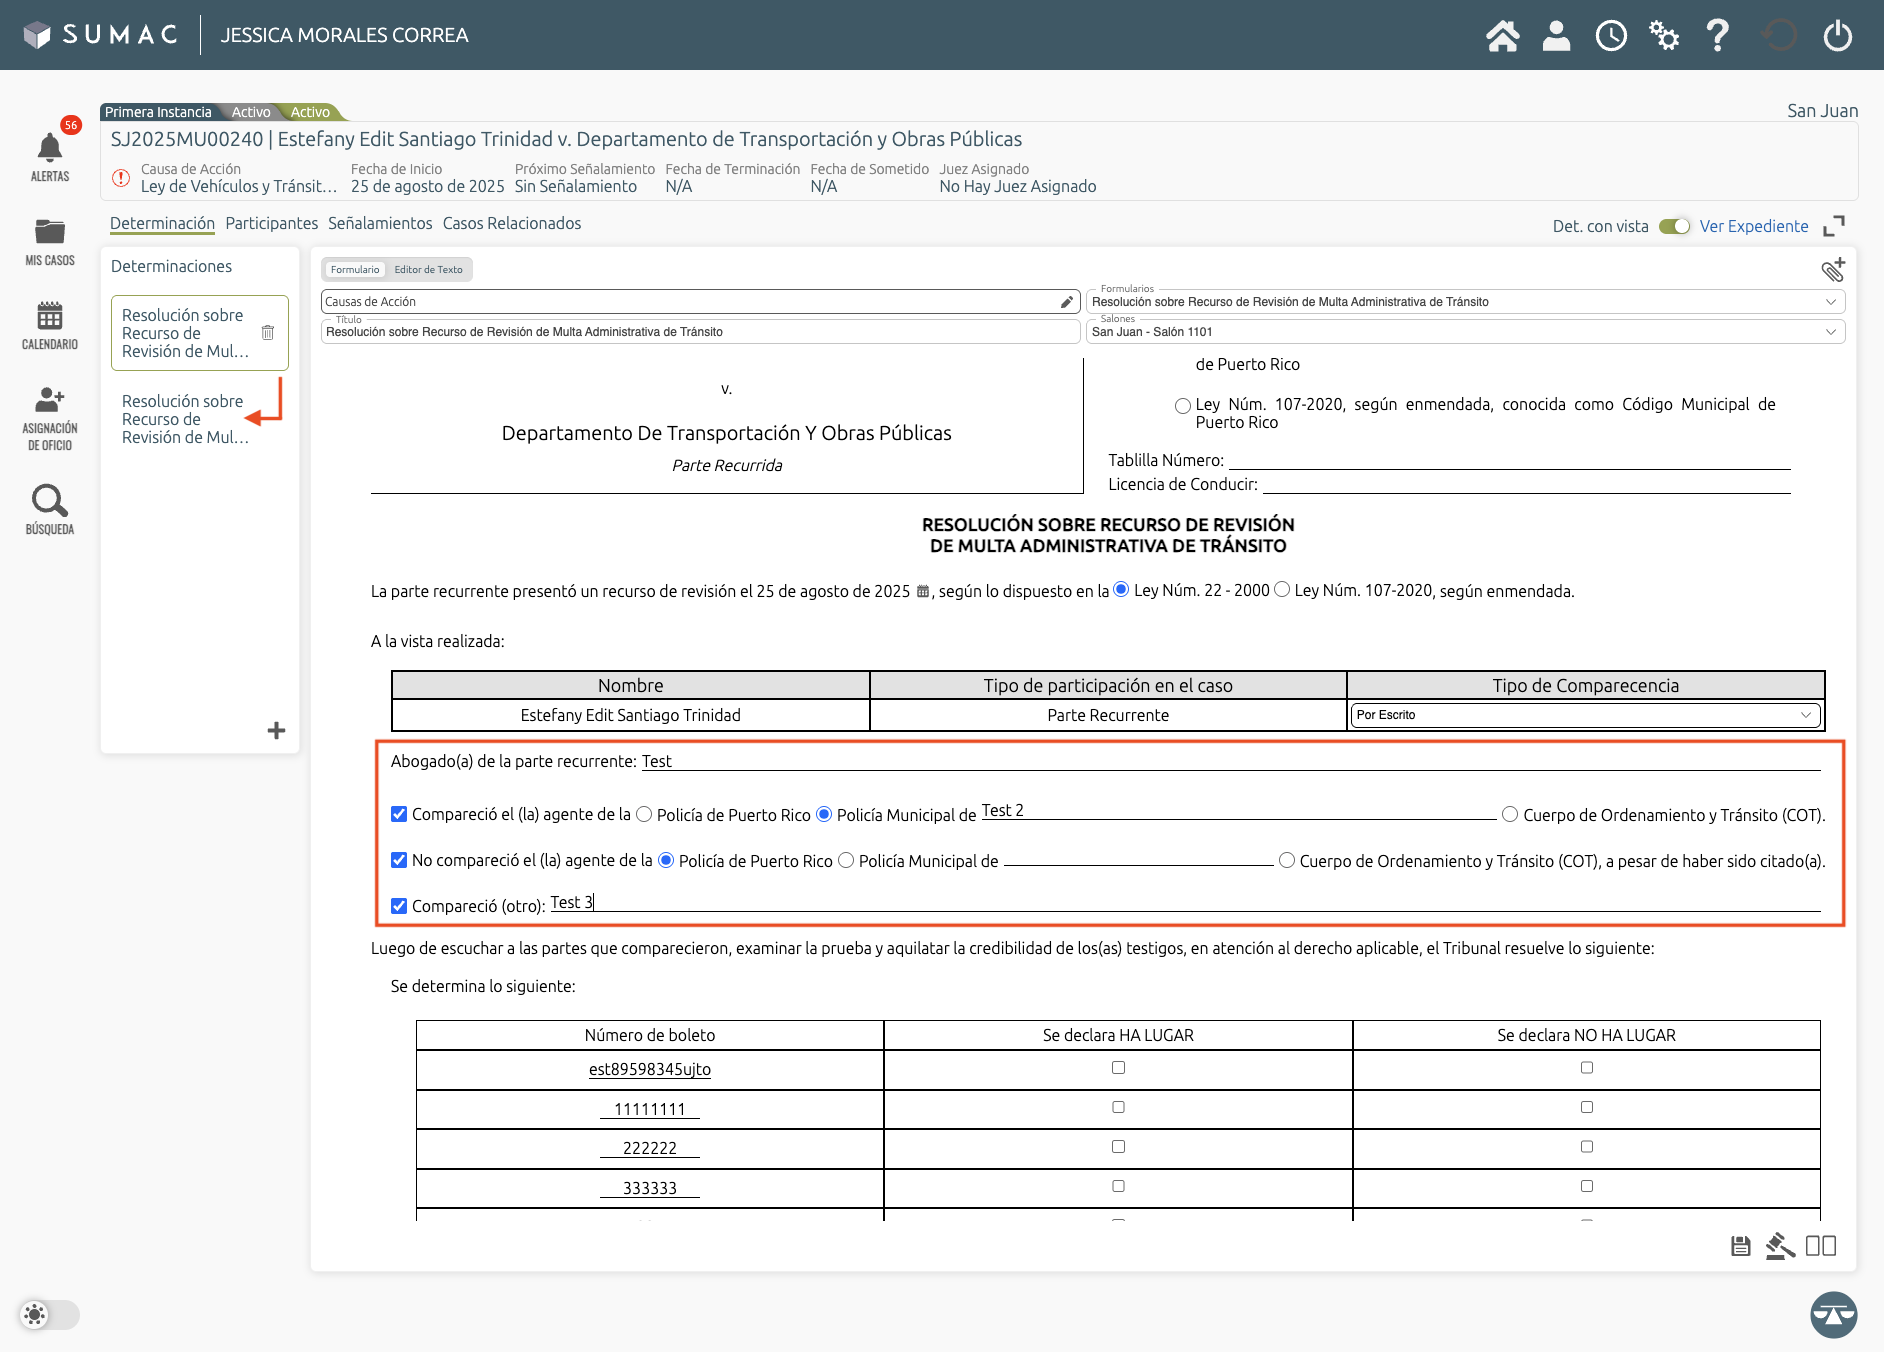This screenshot has height=1352, width=1884.
Task: Click the save diskette icon
Action: coord(1740,1246)
